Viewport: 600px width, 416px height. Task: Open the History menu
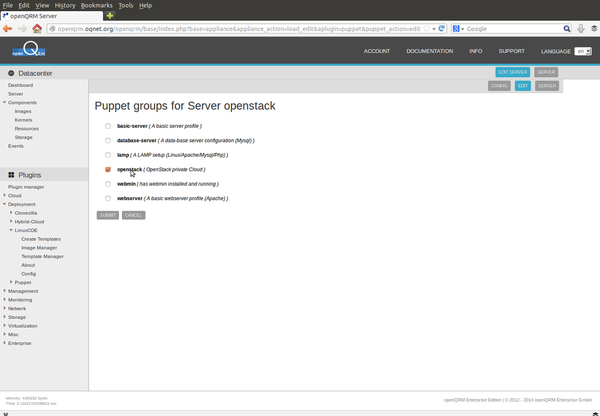tap(65, 5)
